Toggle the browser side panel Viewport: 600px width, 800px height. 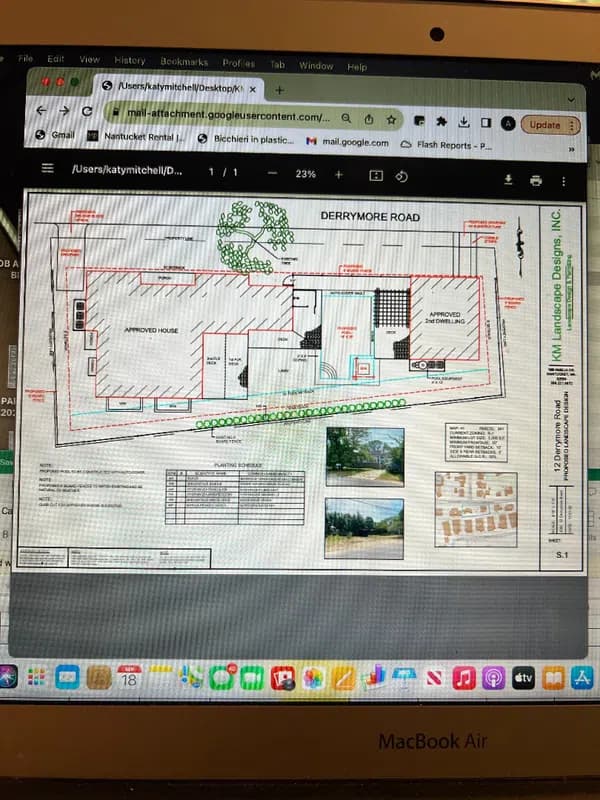tap(485, 122)
